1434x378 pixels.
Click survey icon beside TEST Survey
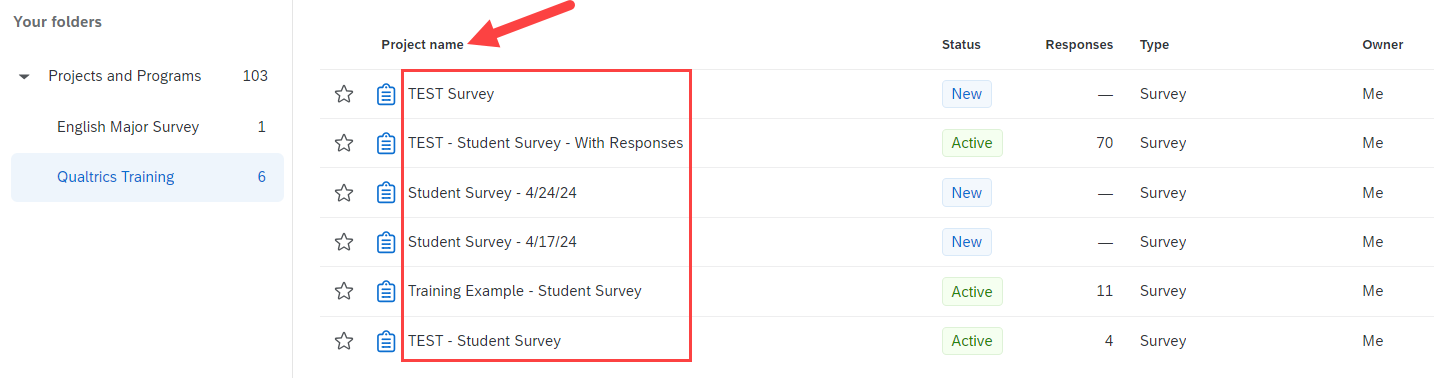coord(386,94)
